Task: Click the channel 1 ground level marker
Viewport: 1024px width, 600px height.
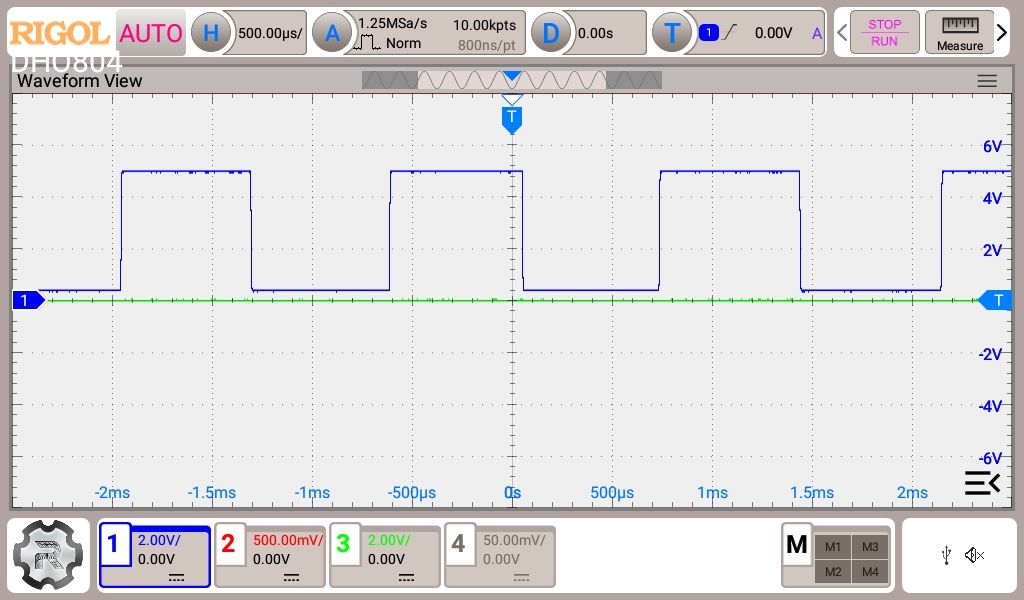Action: (29, 300)
